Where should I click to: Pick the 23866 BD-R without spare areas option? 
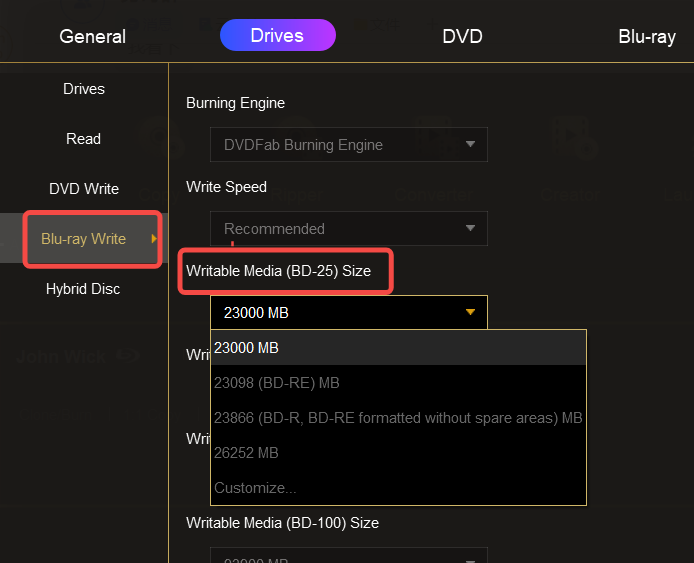pos(398,418)
